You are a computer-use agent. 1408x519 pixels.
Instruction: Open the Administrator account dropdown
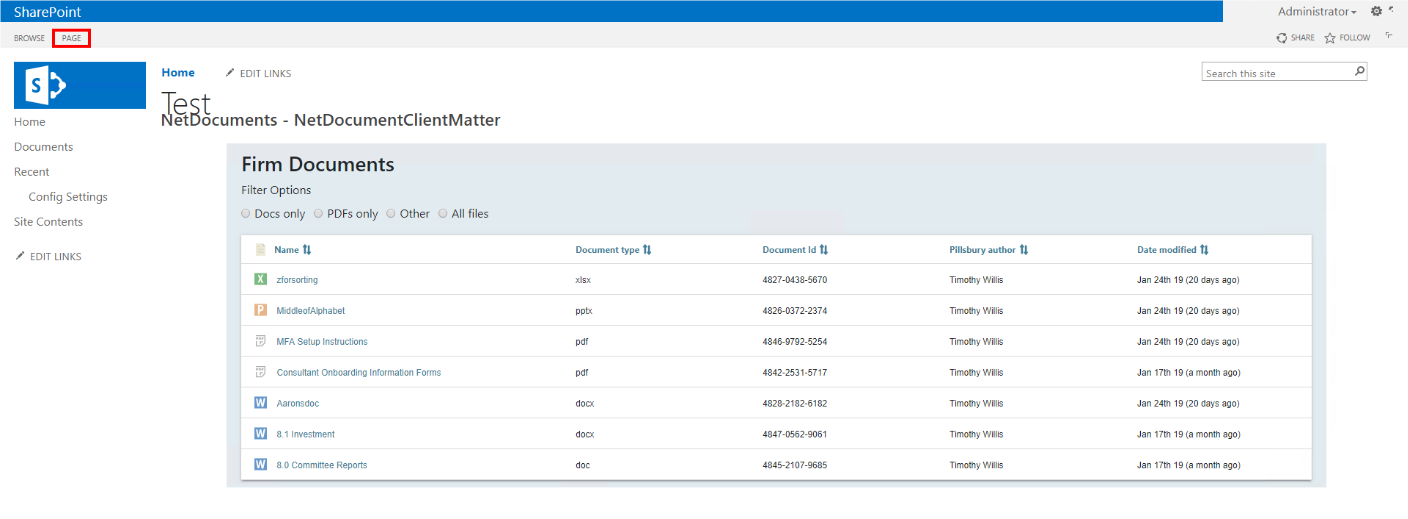click(1317, 11)
